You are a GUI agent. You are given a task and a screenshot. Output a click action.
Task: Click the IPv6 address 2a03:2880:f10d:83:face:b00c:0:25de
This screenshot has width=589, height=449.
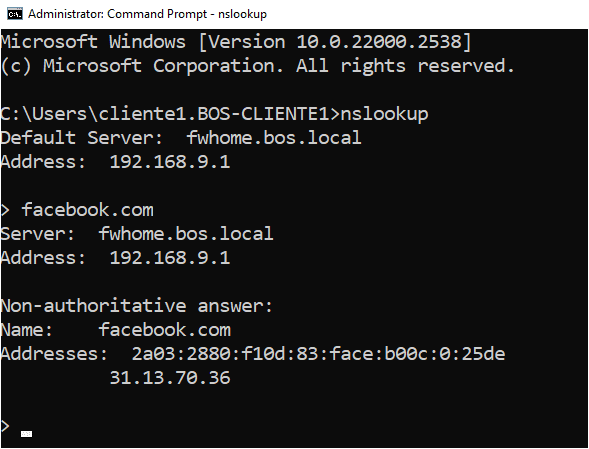[318, 354]
